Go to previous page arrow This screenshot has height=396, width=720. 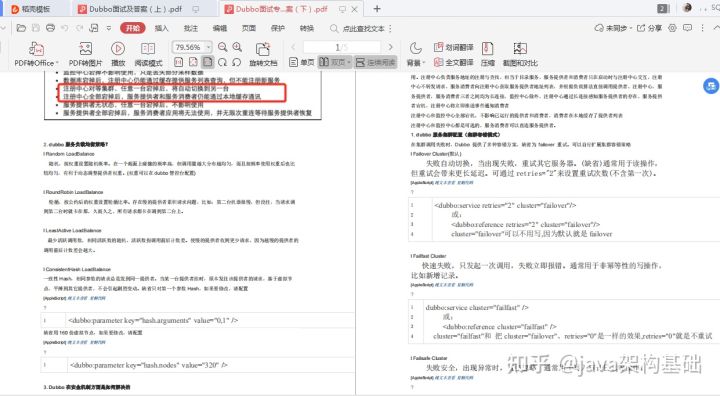click(293, 47)
